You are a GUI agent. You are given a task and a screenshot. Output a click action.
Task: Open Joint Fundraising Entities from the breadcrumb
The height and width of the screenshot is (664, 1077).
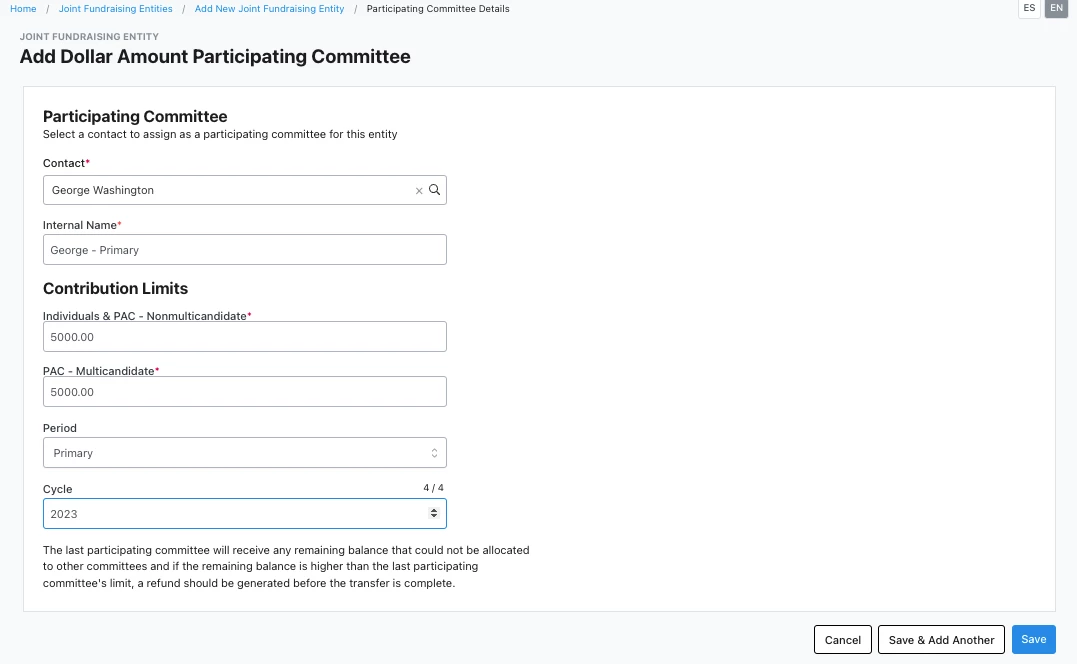(x=115, y=8)
